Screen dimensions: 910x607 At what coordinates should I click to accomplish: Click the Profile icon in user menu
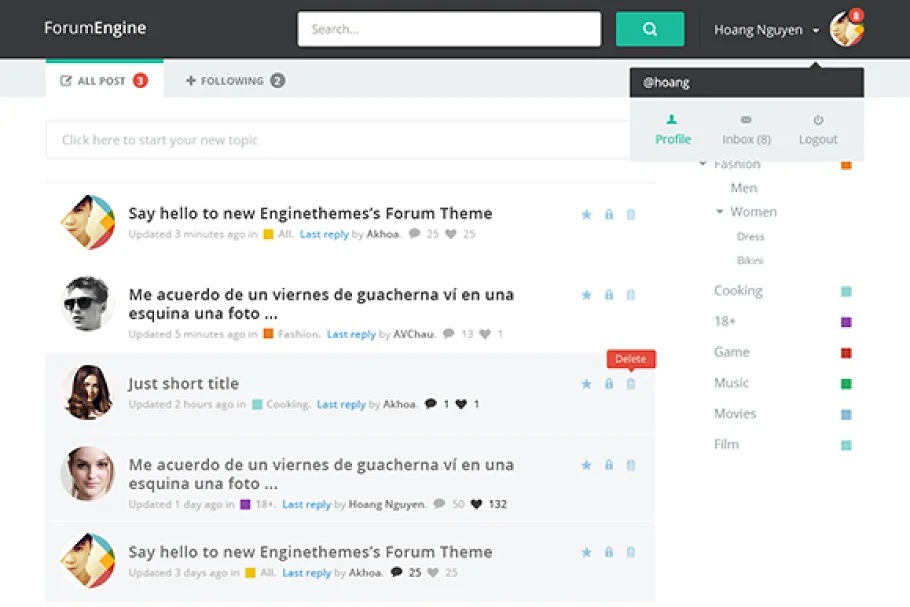click(x=673, y=120)
